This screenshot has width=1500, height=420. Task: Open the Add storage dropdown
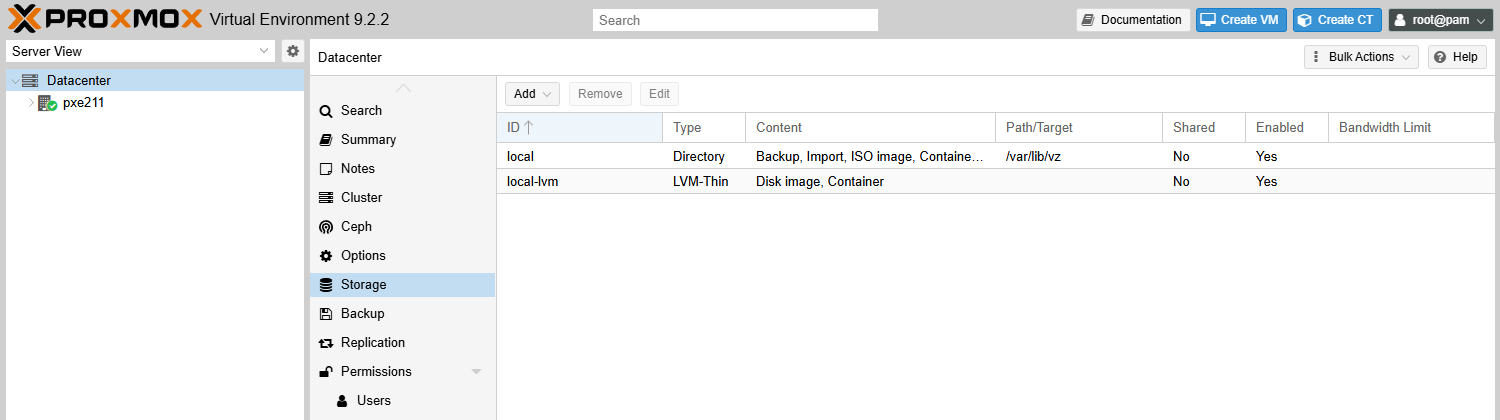click(532, 94)
